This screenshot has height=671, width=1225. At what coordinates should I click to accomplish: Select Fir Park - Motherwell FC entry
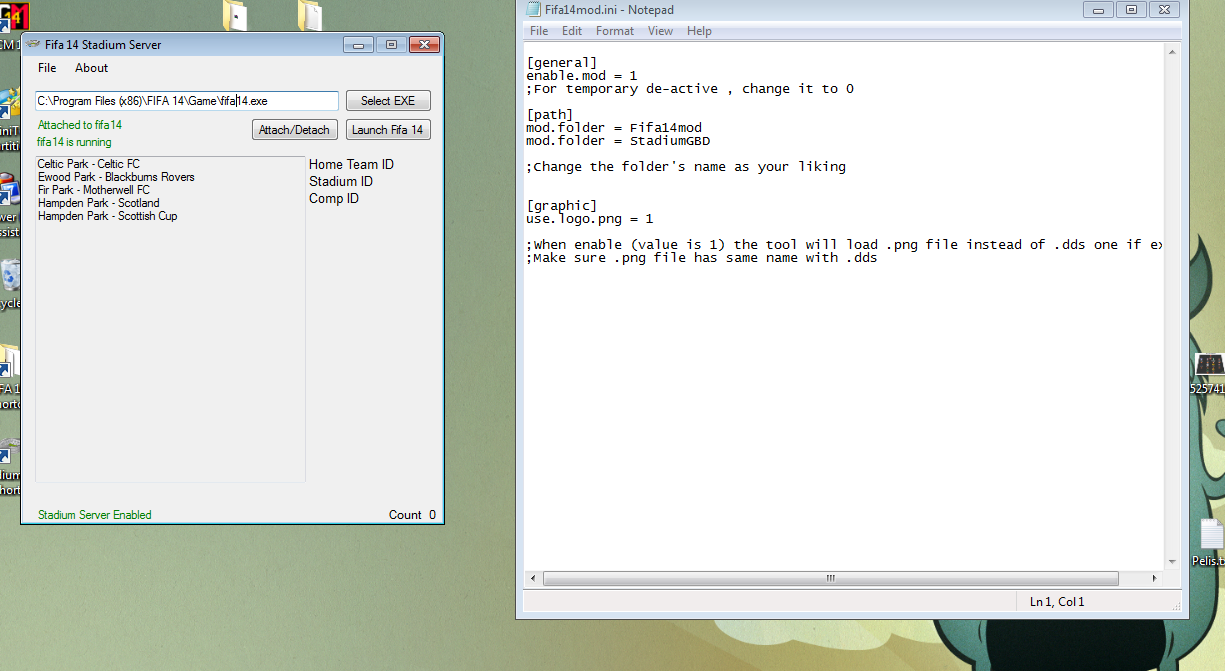coord(94,190)
